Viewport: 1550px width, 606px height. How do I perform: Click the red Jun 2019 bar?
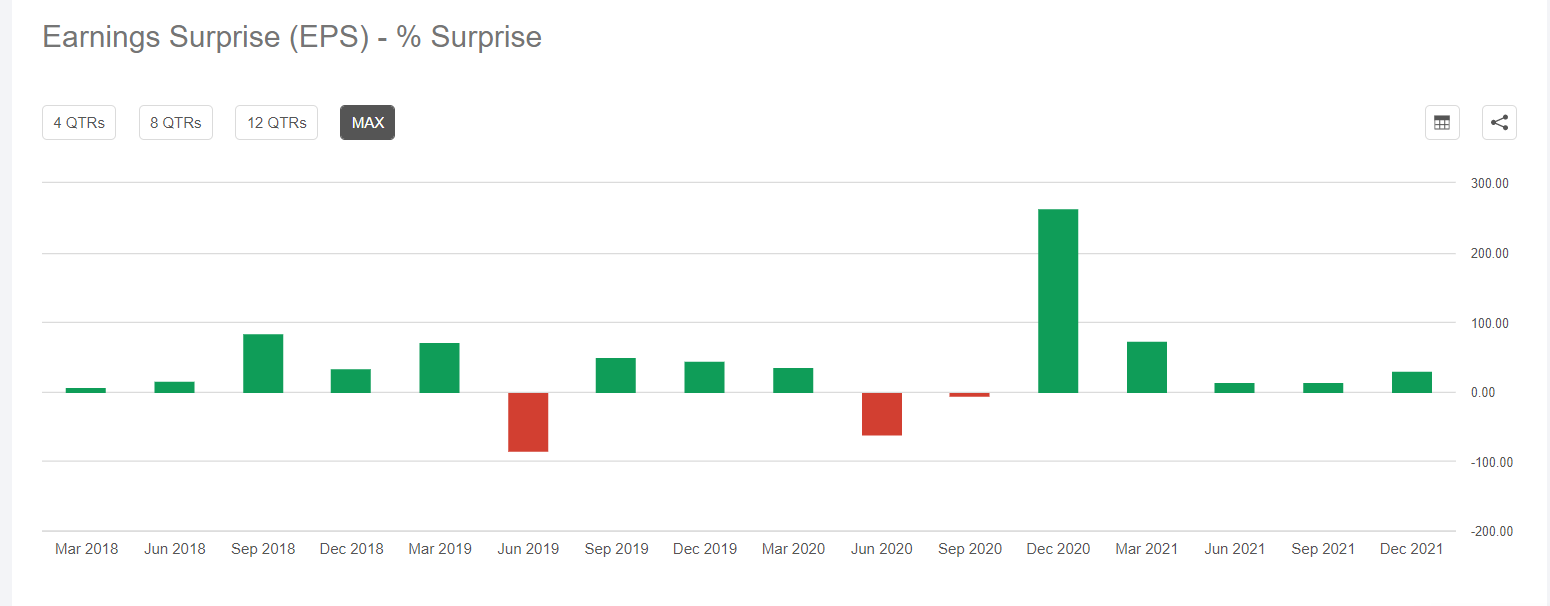coord(528,422)
